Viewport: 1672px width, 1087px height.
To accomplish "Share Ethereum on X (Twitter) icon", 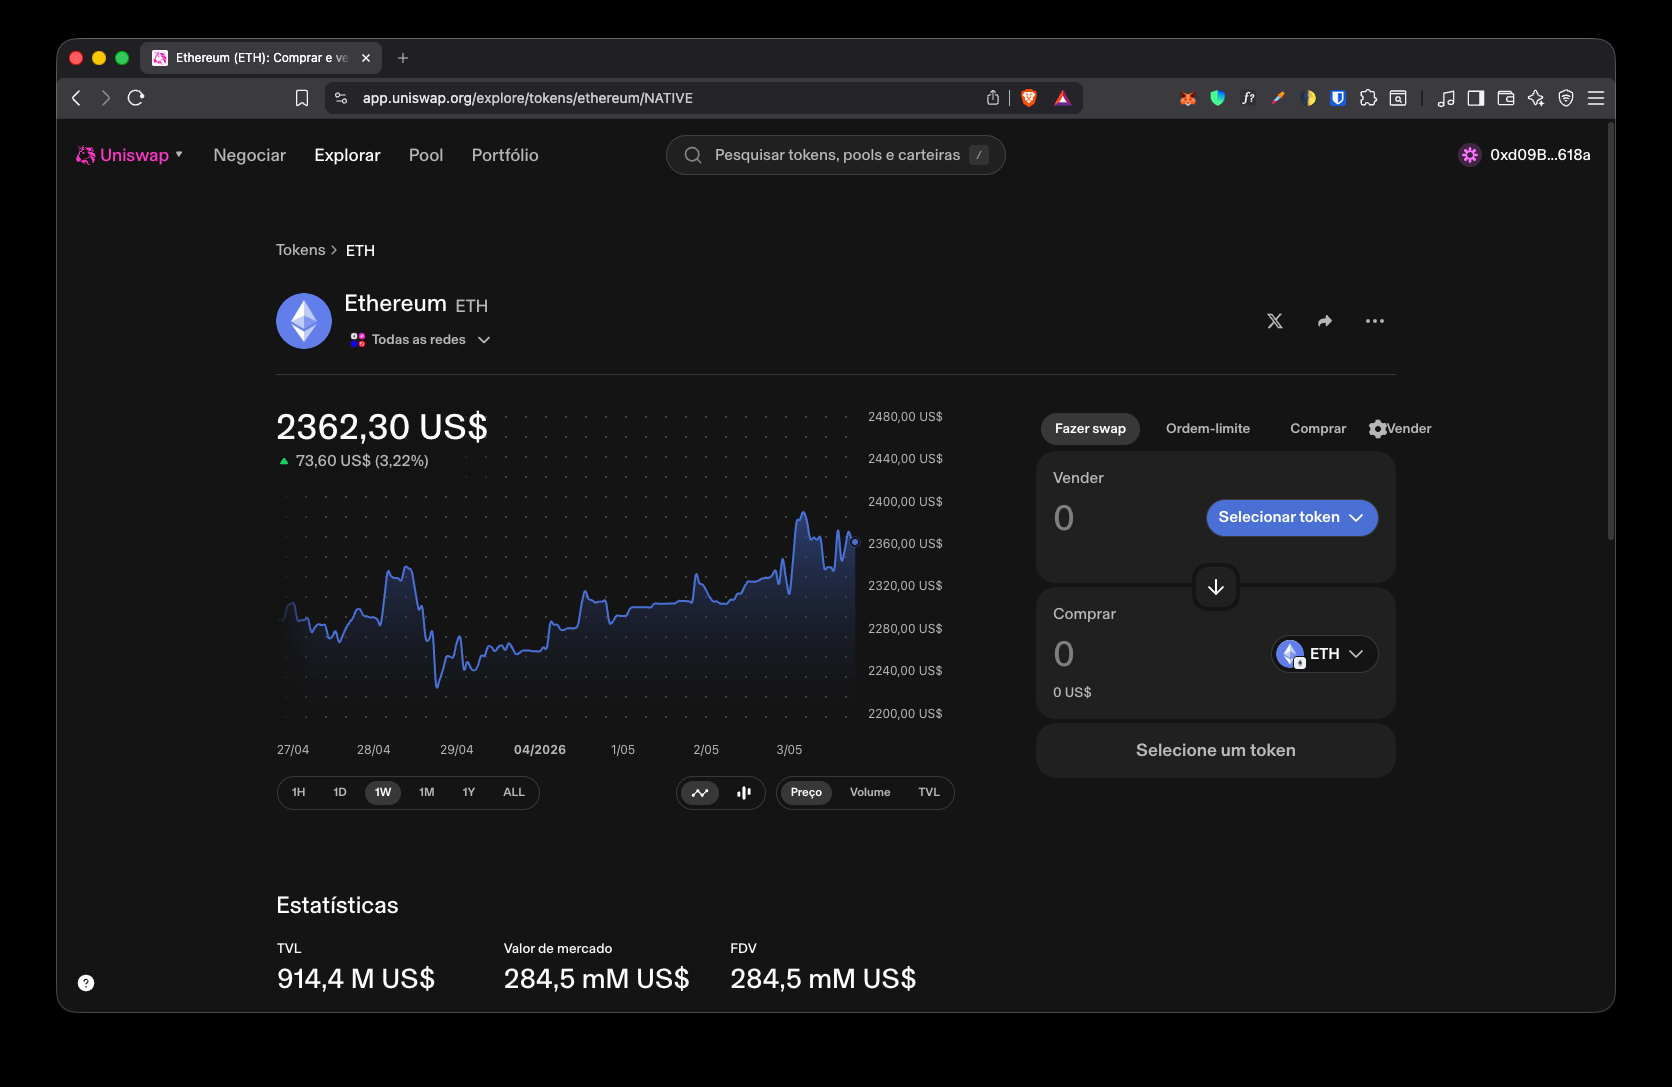I will pos(1275,321).
